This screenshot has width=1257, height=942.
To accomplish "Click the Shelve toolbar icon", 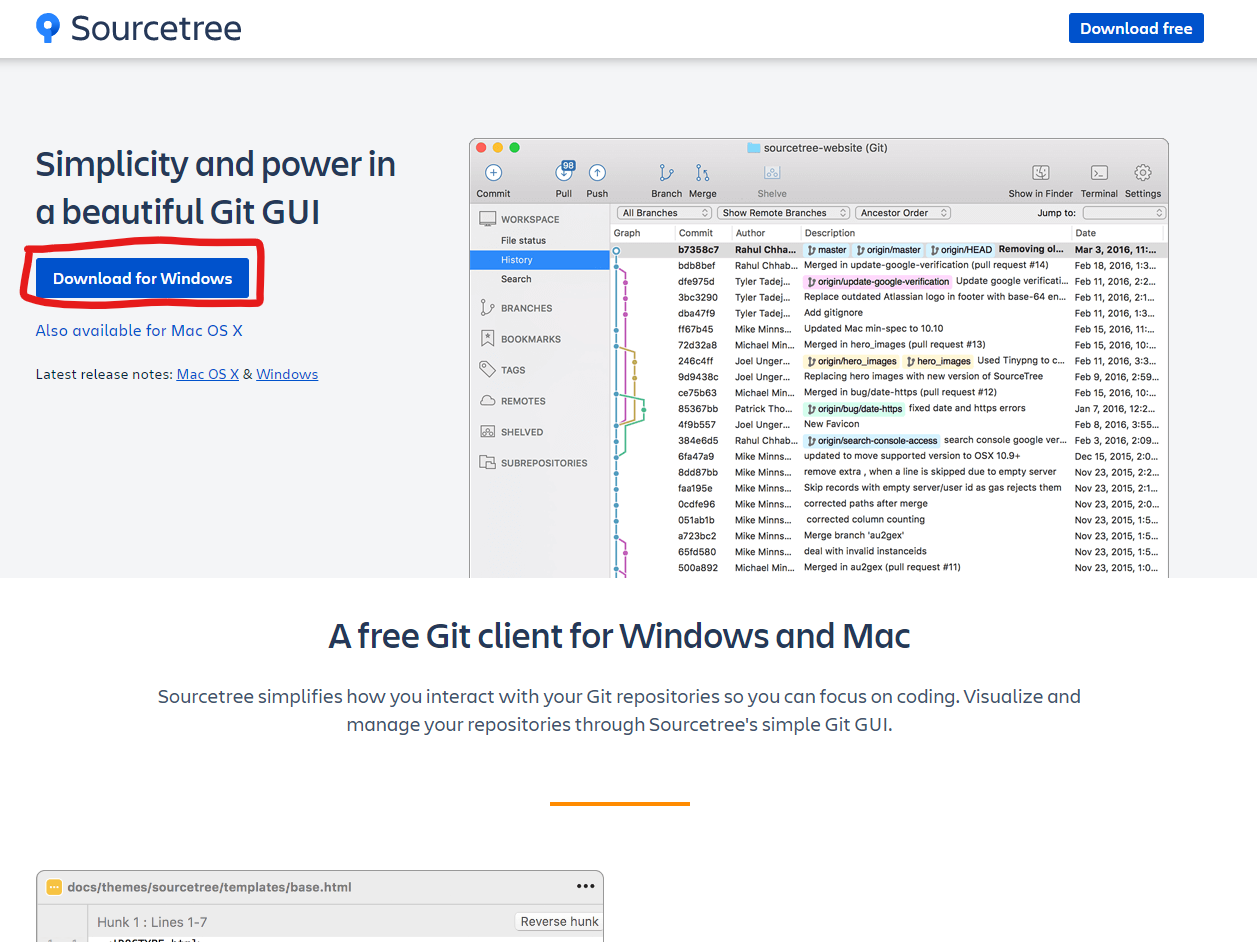I will 771,173.
